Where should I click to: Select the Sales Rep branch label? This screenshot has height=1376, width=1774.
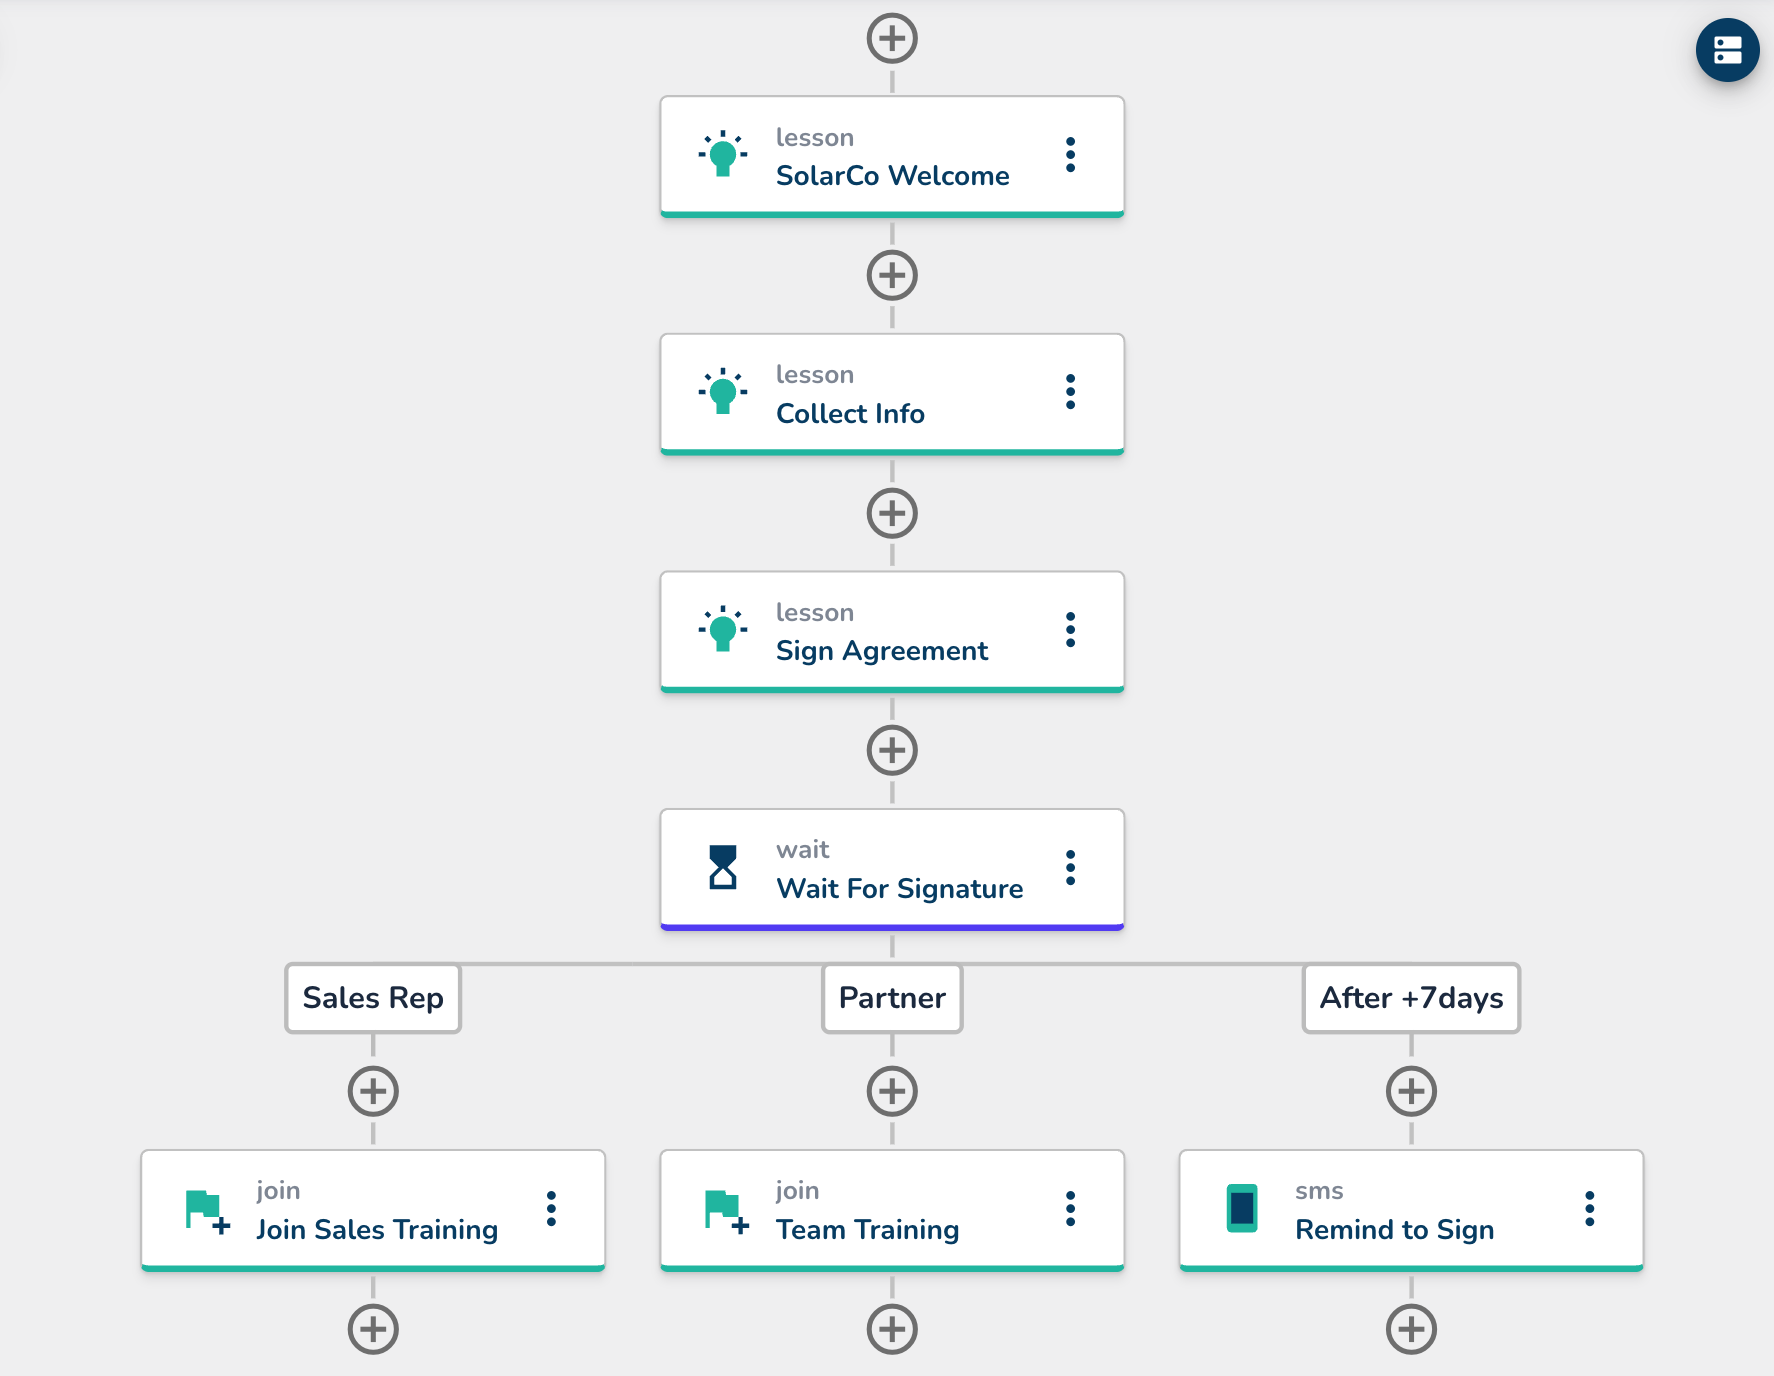click(x=373, y=998)
